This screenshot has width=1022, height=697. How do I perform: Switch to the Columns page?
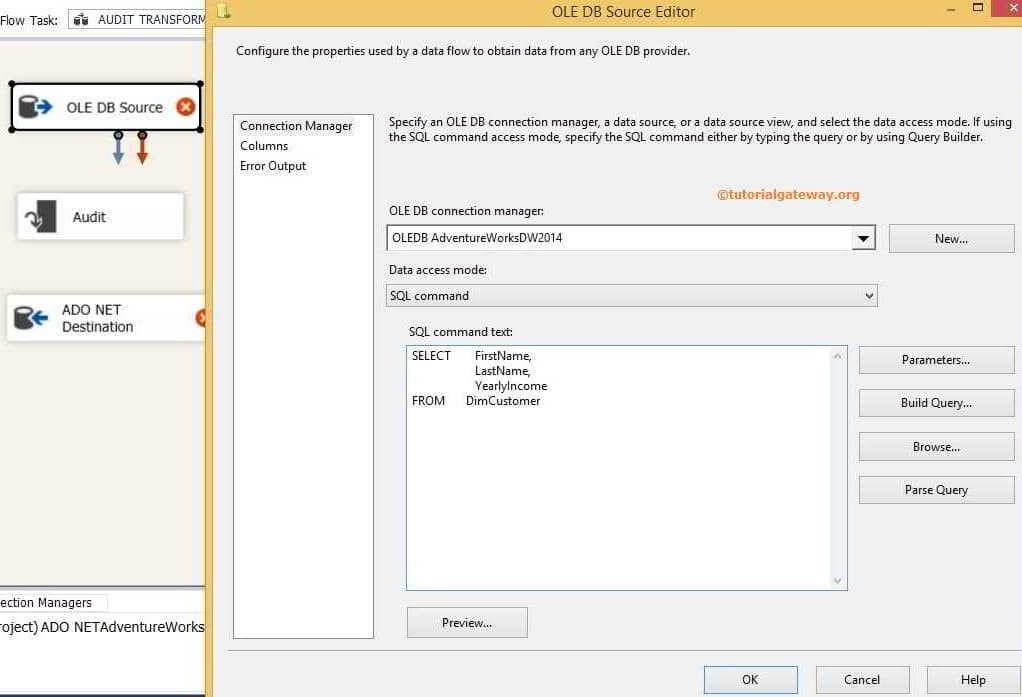(264, 145)
